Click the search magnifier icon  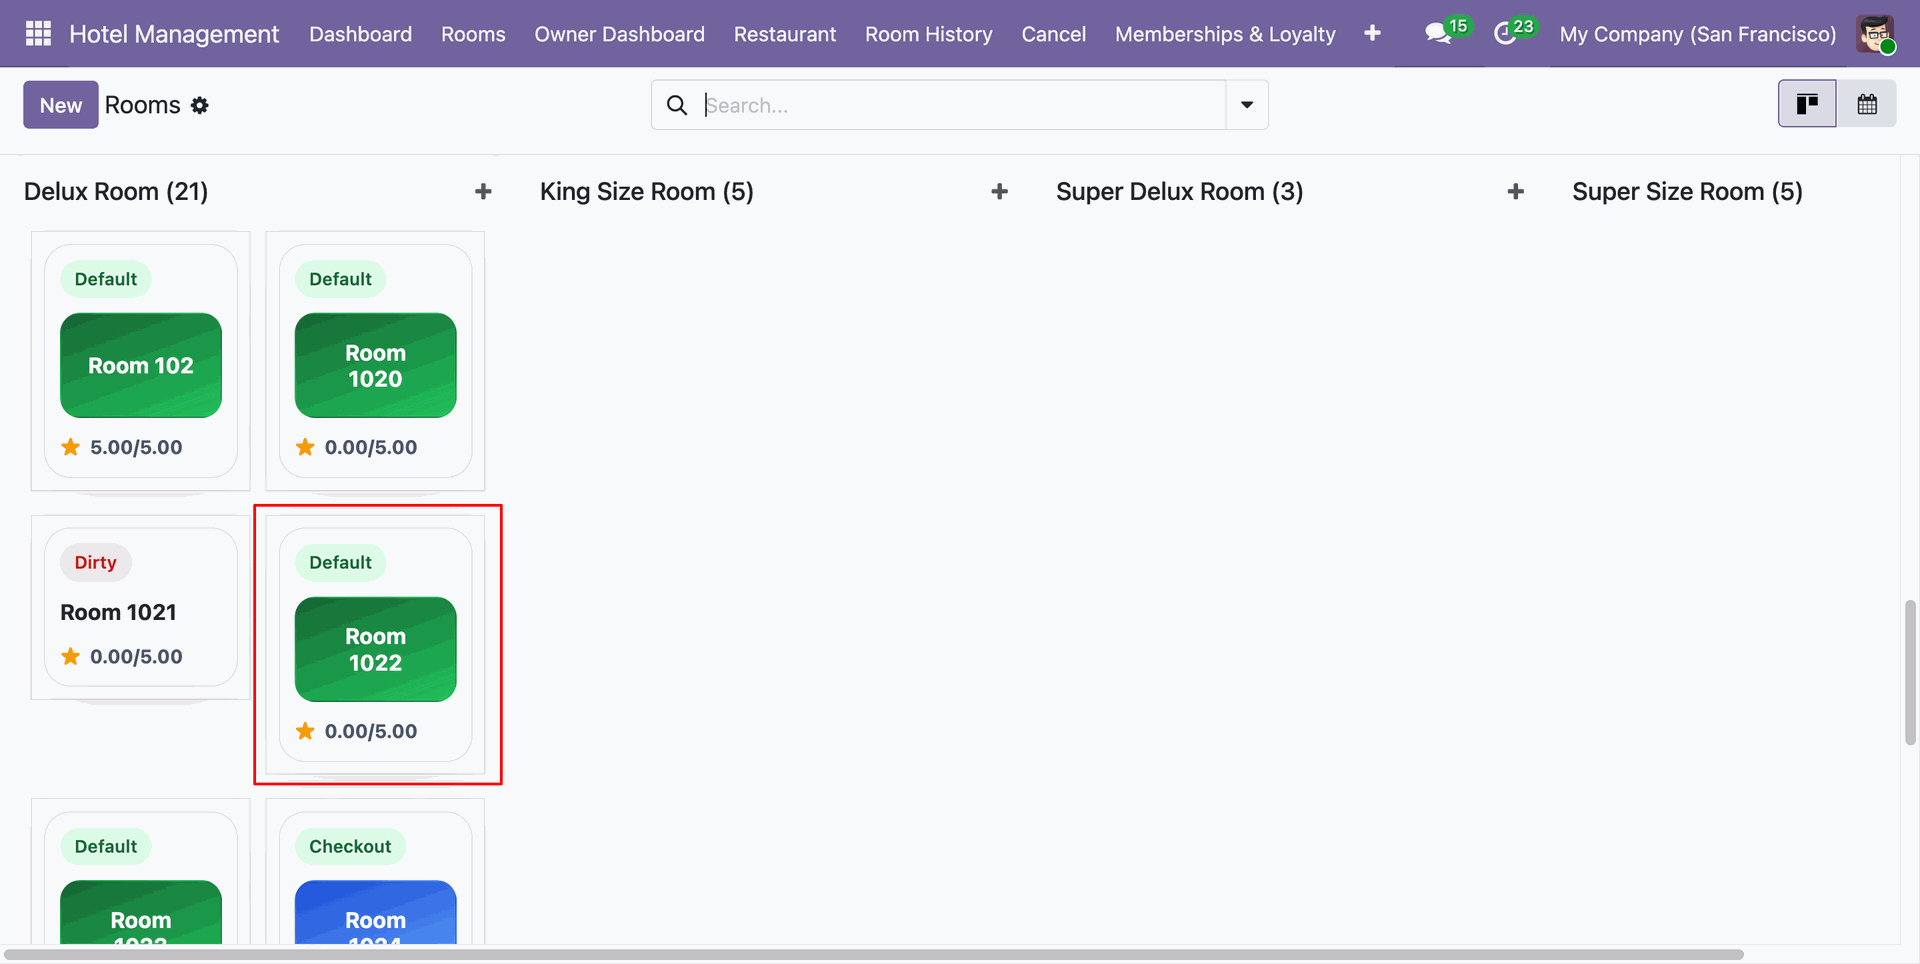(x=677, y=105)
